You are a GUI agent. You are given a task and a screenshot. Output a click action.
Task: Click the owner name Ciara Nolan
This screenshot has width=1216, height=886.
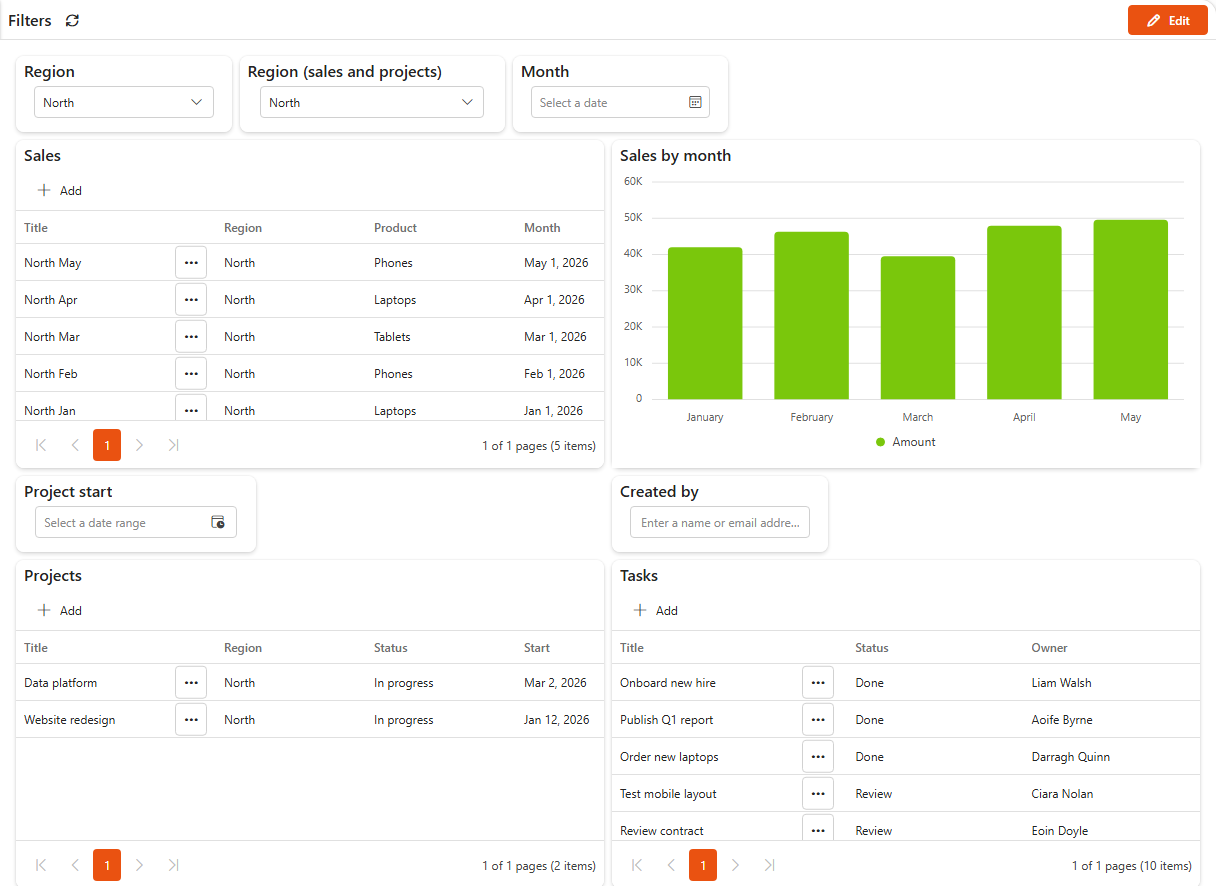[1062, 794]
